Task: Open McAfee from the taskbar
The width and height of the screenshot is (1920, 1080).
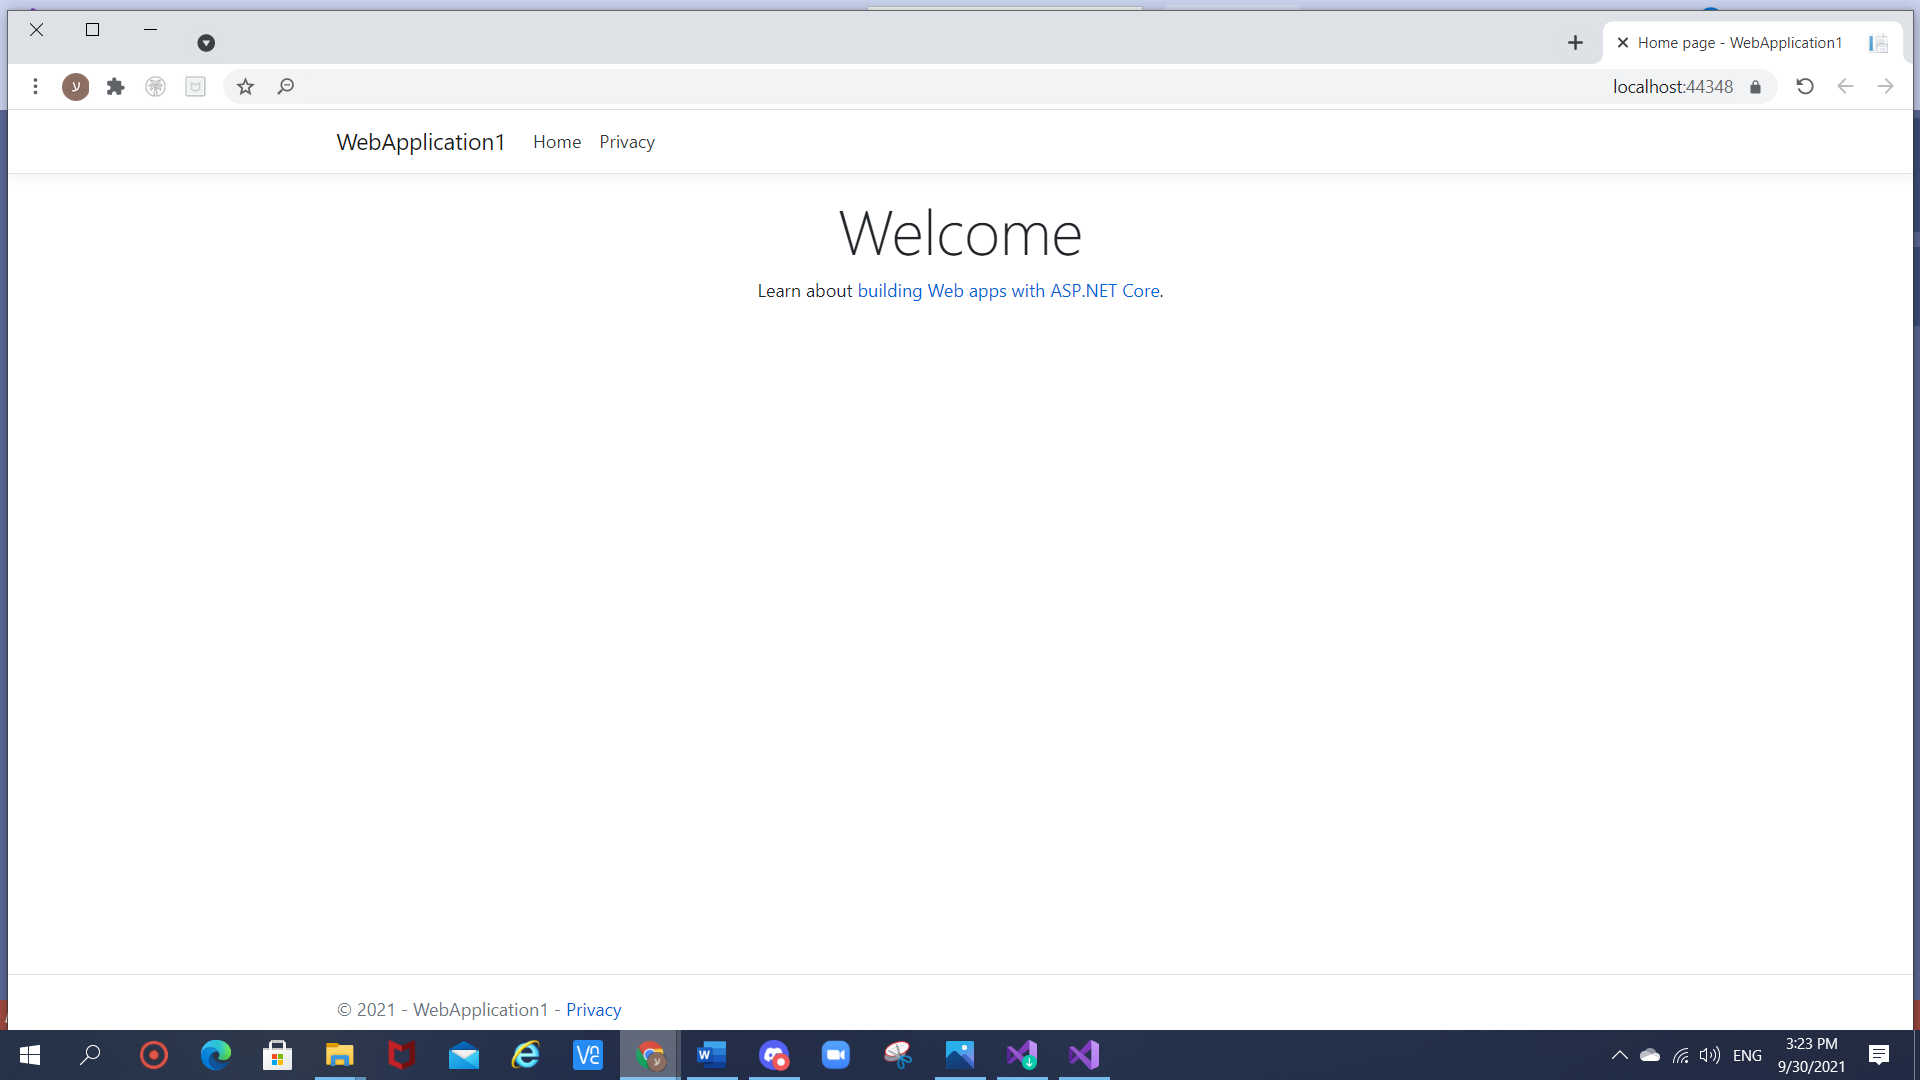Action: [401, 1055]
